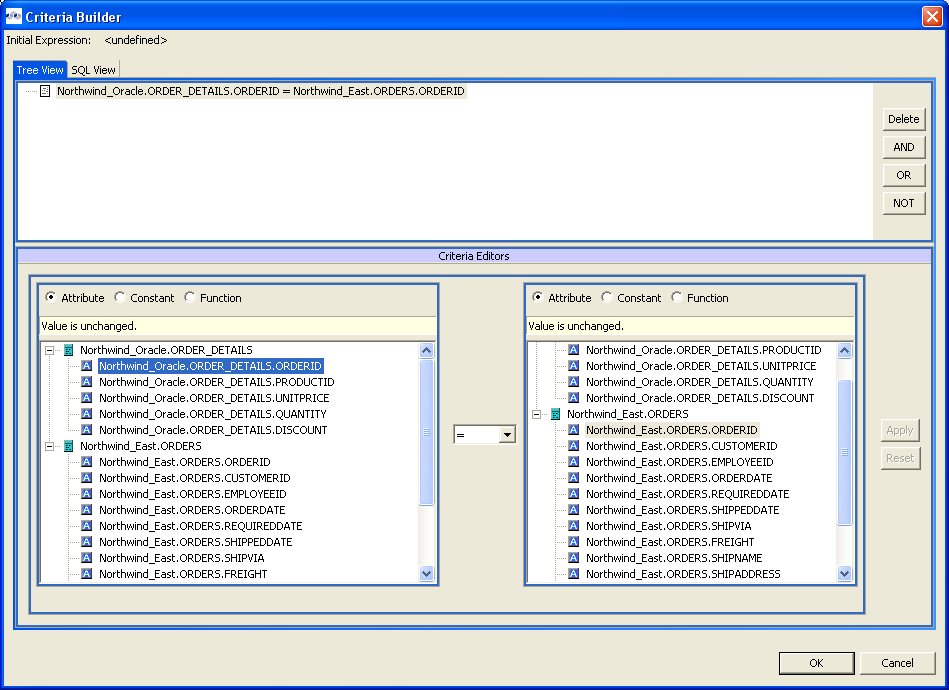Click the attribute icon beside left ORDER_DETAILS.PRODUCTID
Image resolution: width=949 pixels, height=690 pixels.
click(86, 382)
